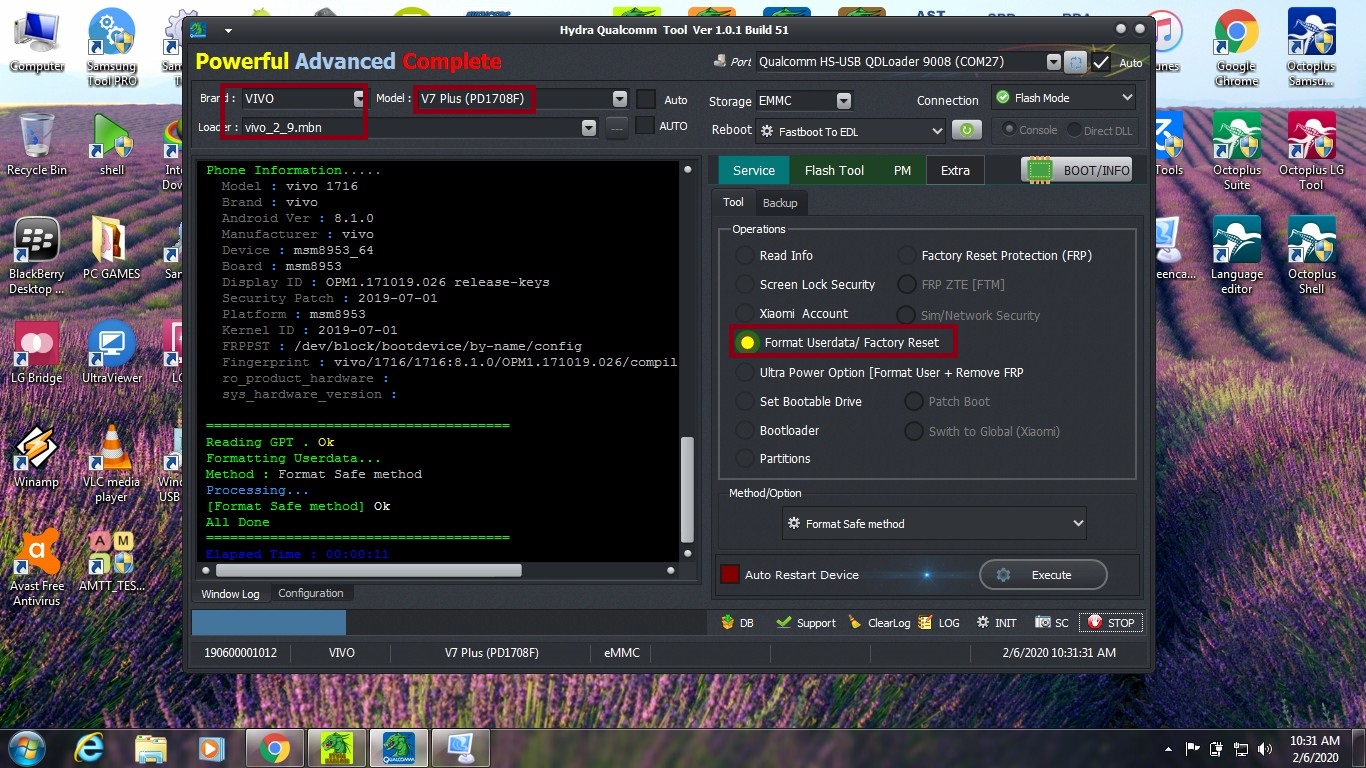Open the Backup sub-tab
Screen dimensions: 1366x768
pos(780,203)
